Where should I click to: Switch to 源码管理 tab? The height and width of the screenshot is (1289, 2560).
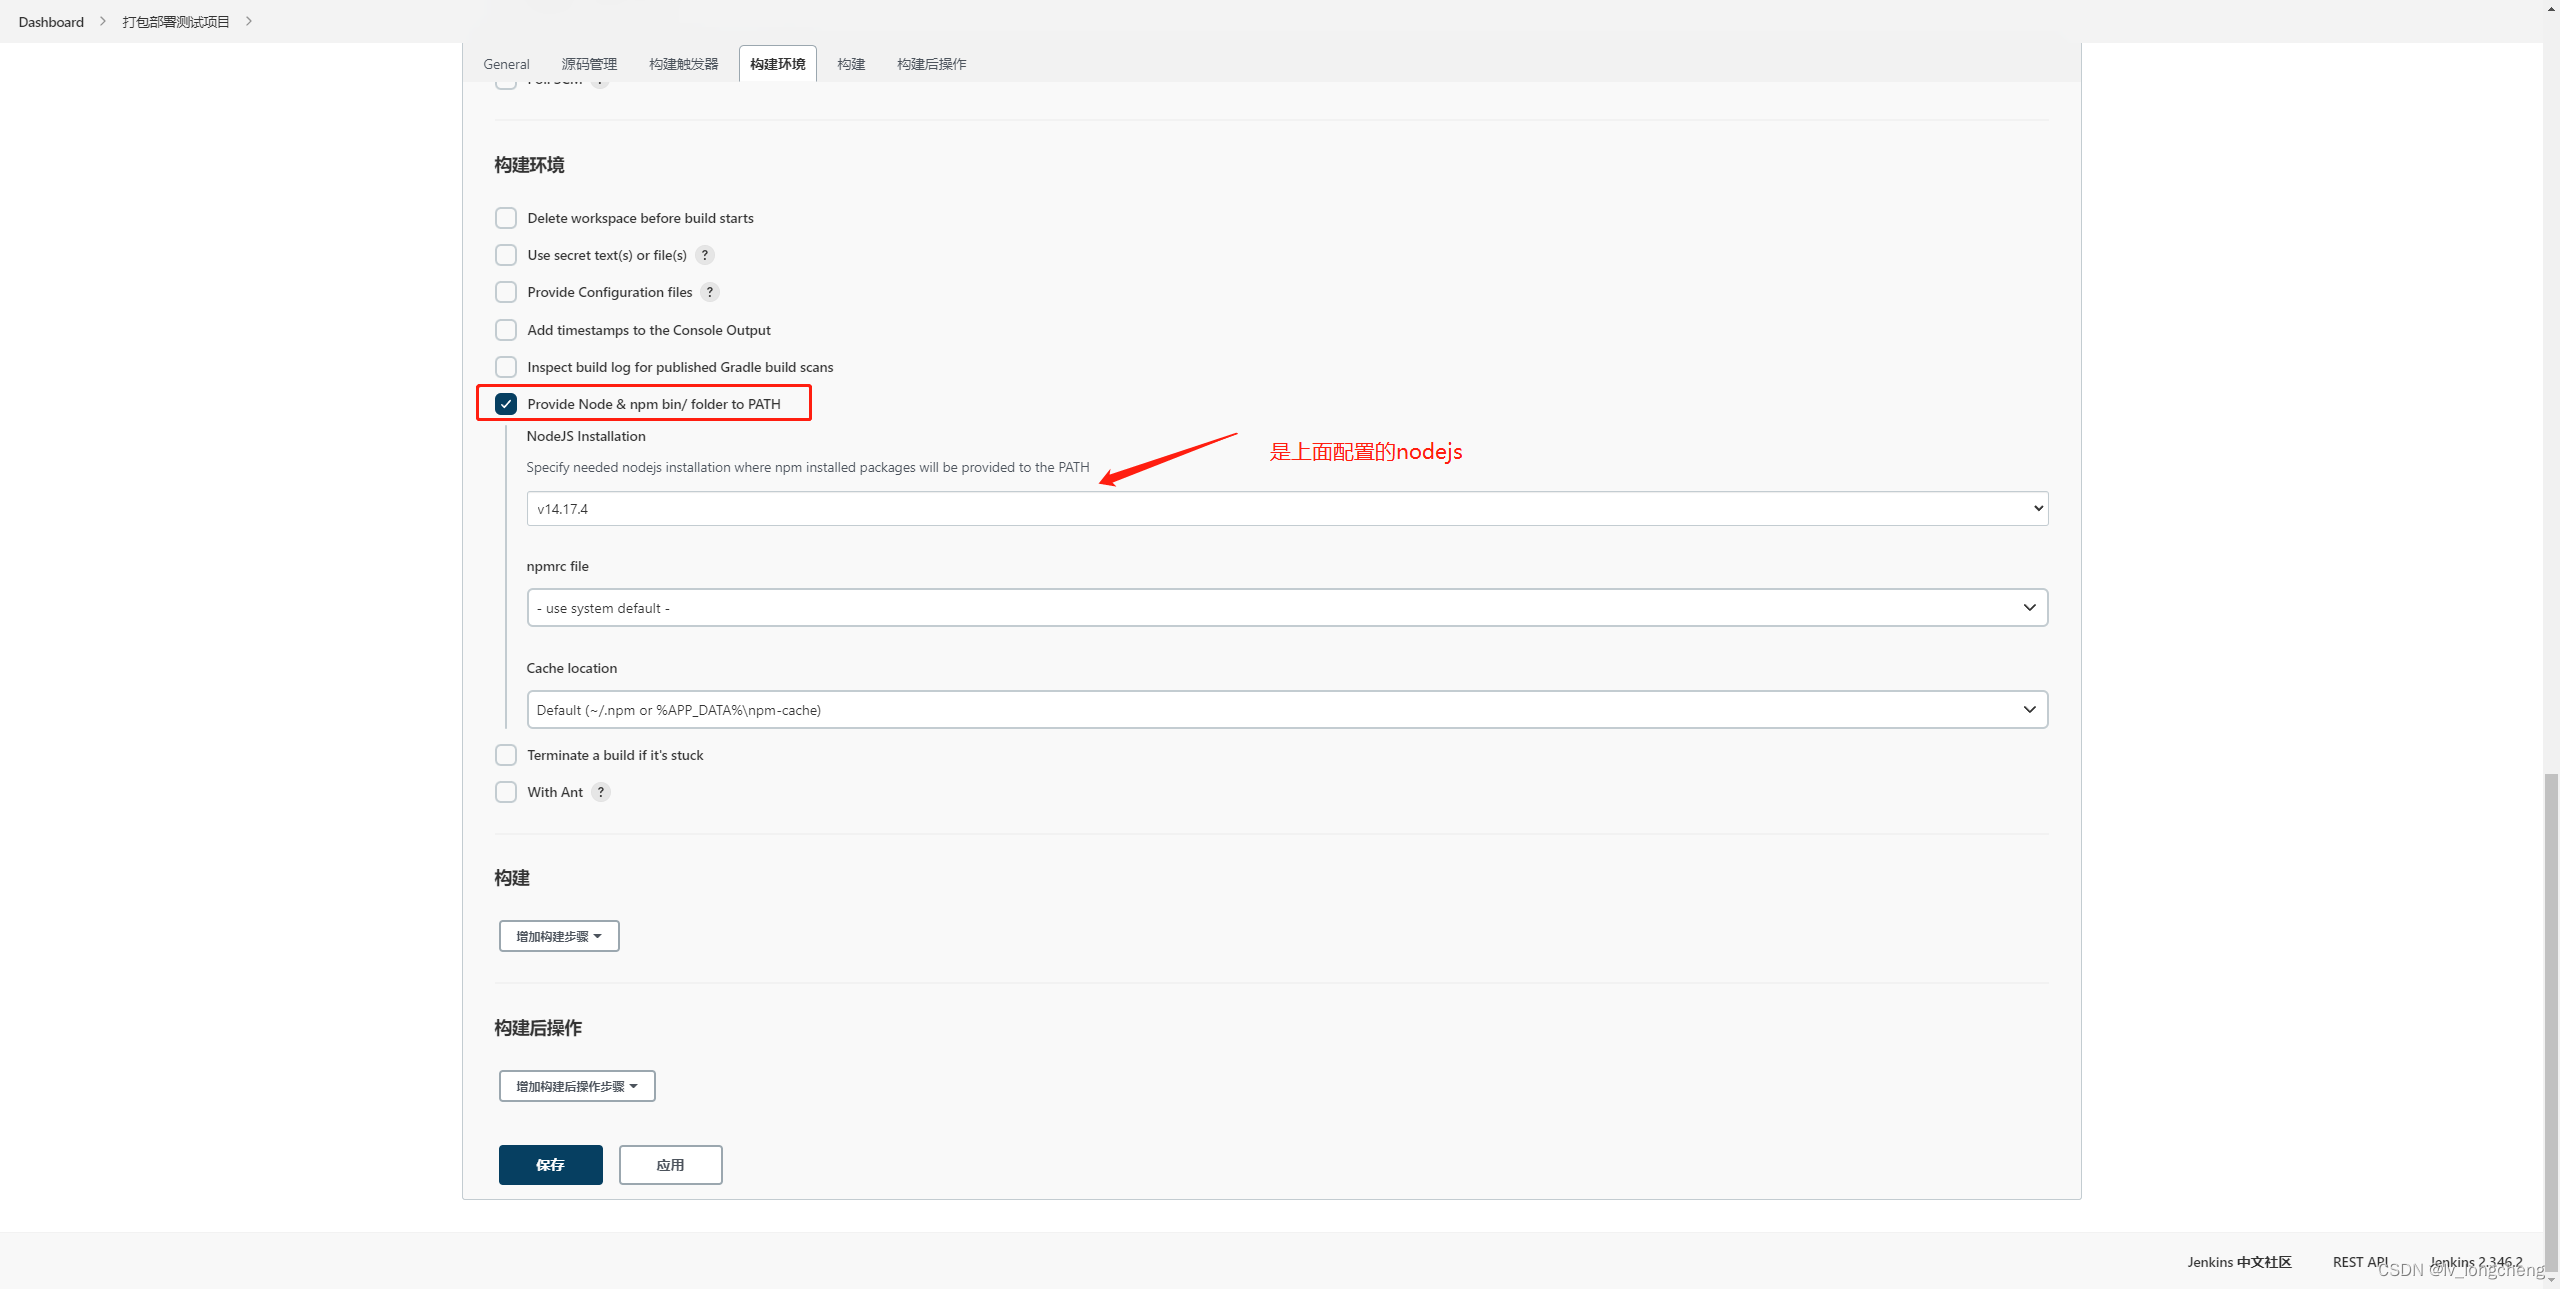coord(589,64)
